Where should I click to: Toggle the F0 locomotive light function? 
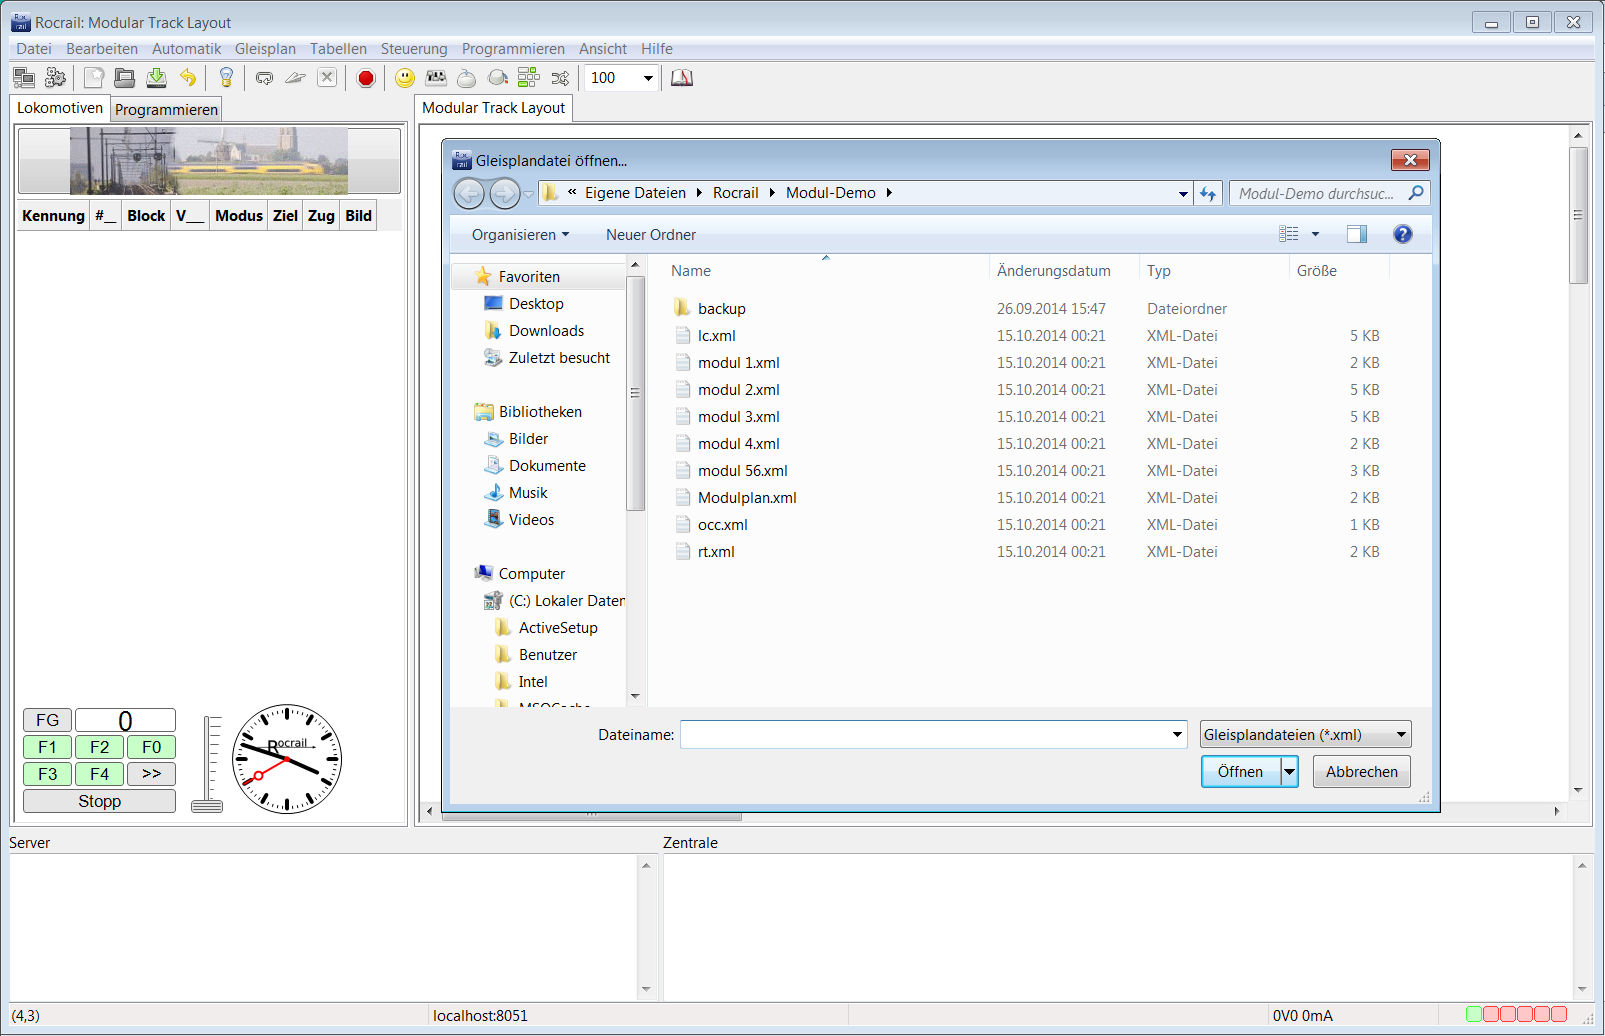[151, 747]
